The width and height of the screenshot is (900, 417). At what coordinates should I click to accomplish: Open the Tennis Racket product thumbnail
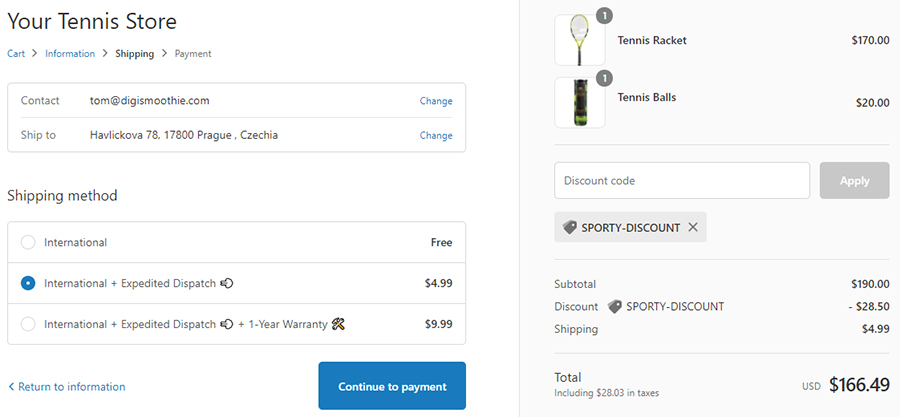pyautogui.click(x=579, y=40)
